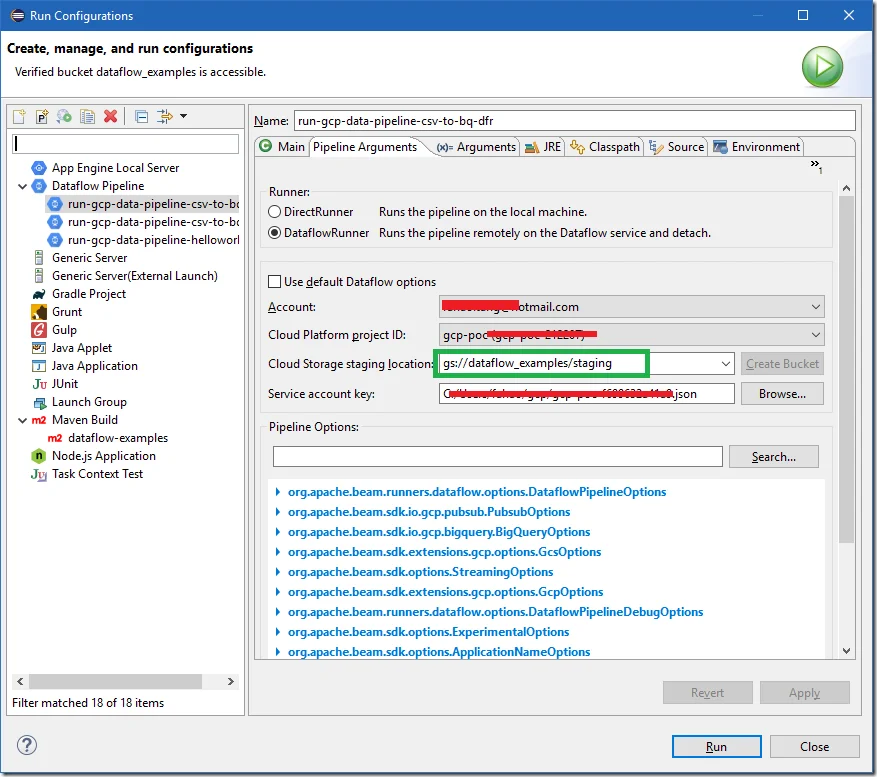
Task: Select the DirectRunner radio button
Action: [x=275, y=212]
